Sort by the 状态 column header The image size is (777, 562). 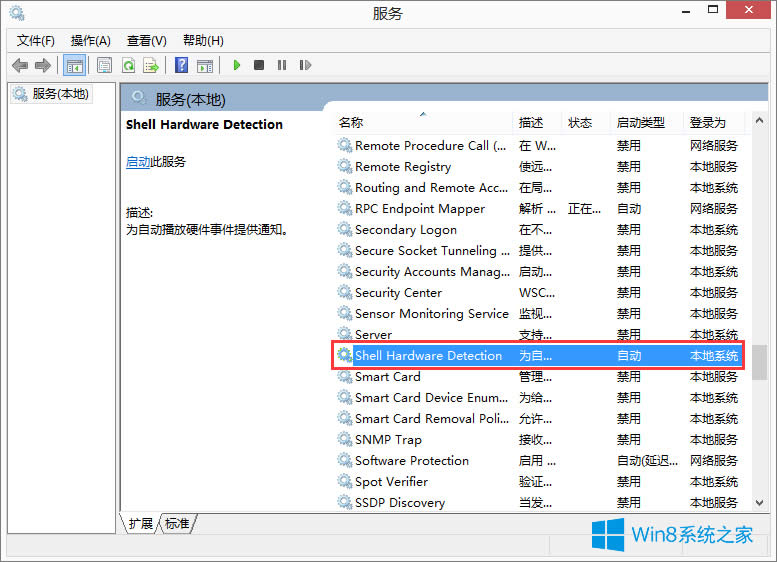point(580,122)
